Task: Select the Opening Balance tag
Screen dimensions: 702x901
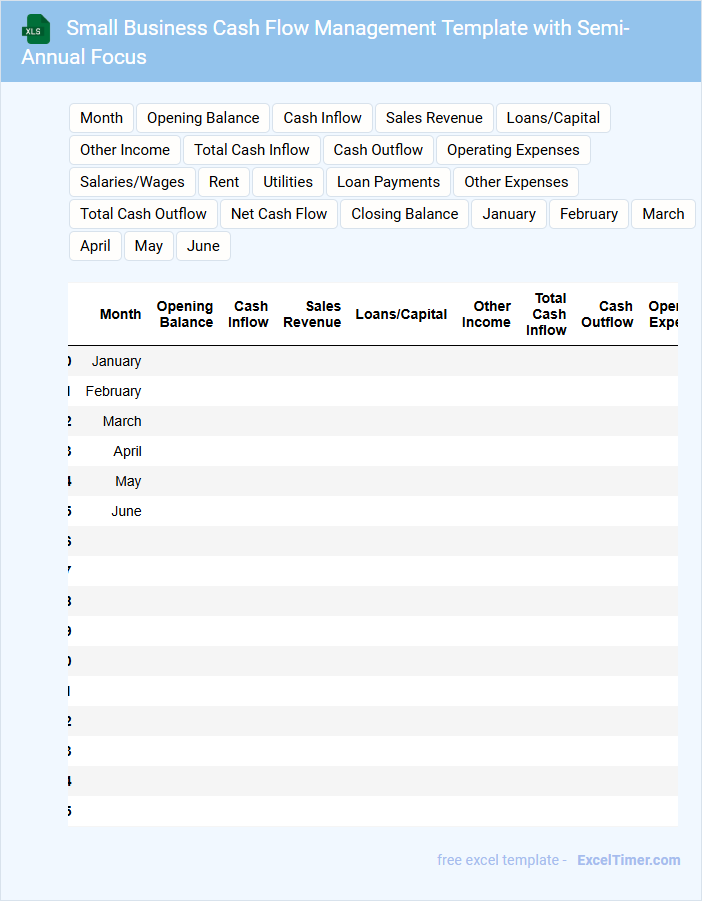Action: [x=203, y=118]
